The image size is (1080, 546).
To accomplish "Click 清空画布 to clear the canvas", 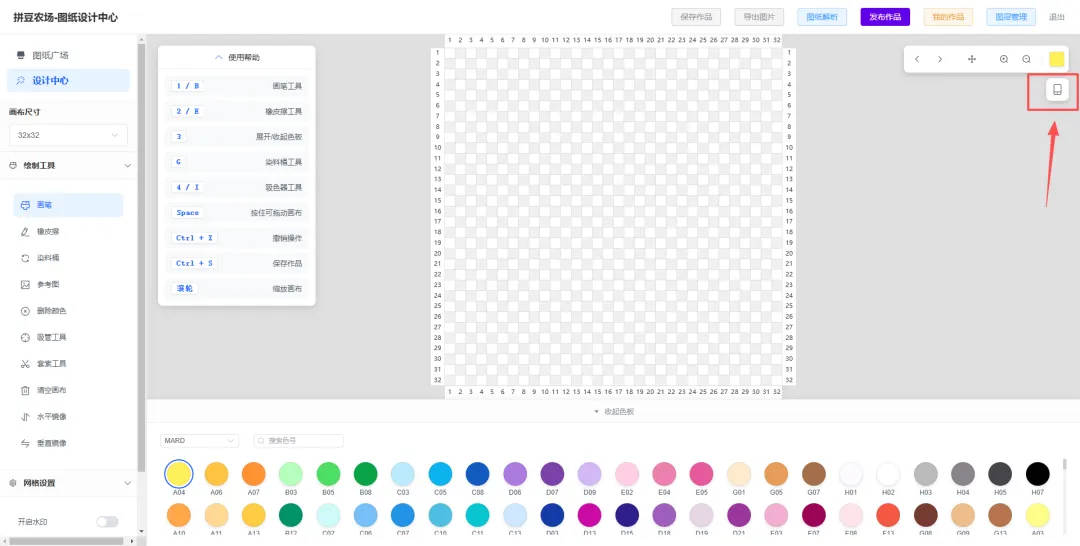I will (x=68, y=390).
